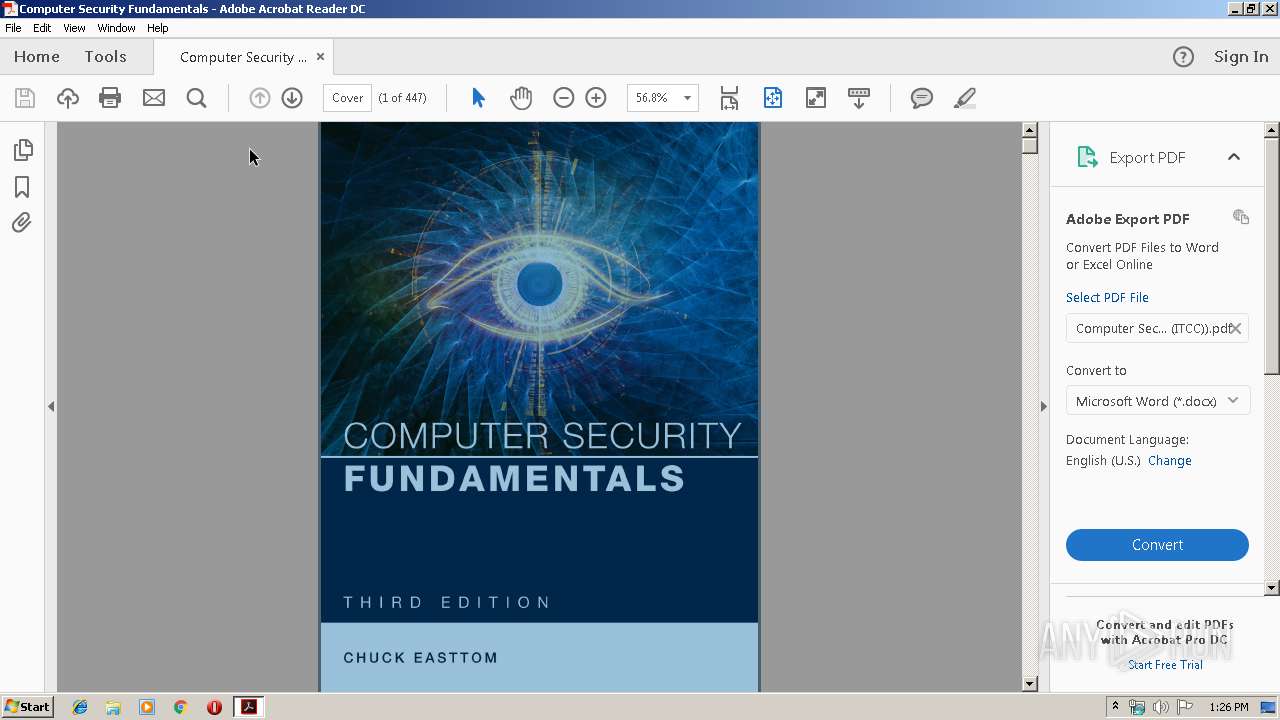Open the Page Thumbnails panel
Image resolution: width=1280 pixels, height=720 pixels.
click(22, 150)
